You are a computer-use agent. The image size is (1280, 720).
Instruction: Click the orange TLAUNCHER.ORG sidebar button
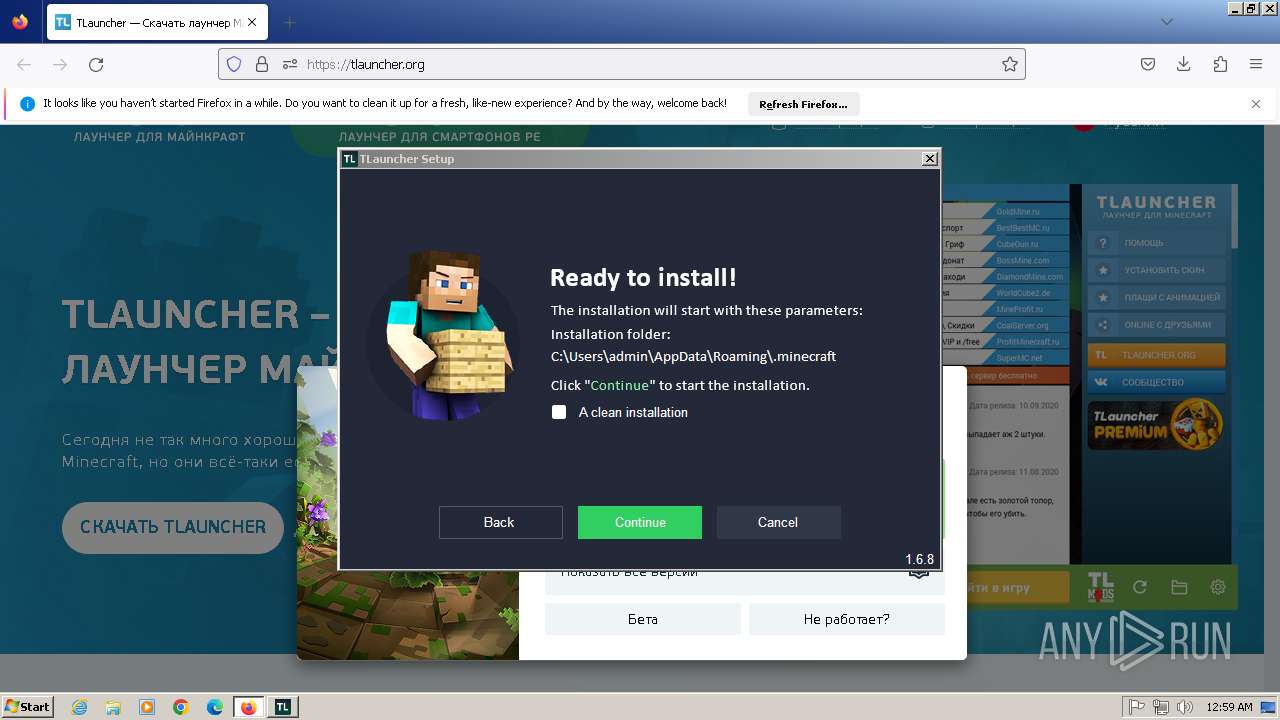tap(1156, 355)
